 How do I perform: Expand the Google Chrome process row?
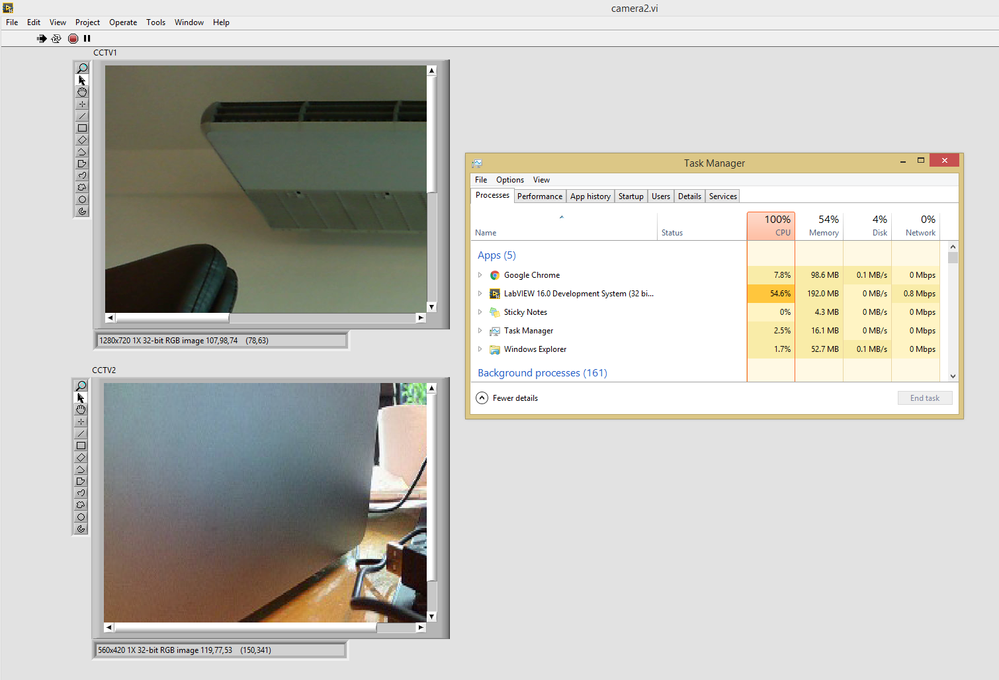click(x=480, y=275)
